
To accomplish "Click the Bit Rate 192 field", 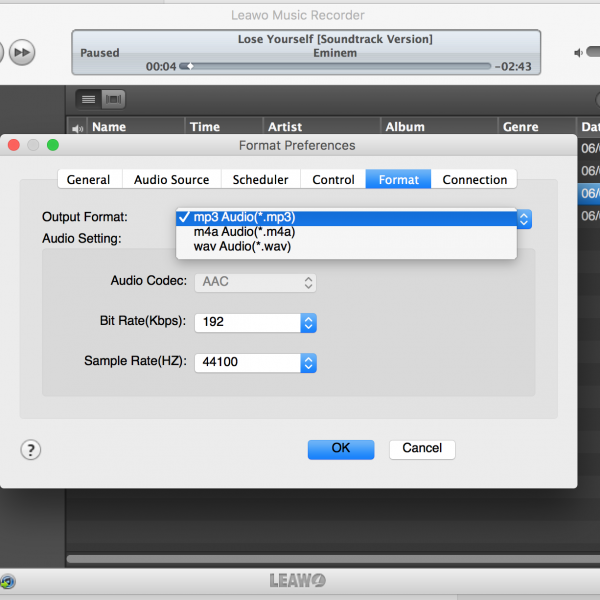I will click(x=248, y=323).
